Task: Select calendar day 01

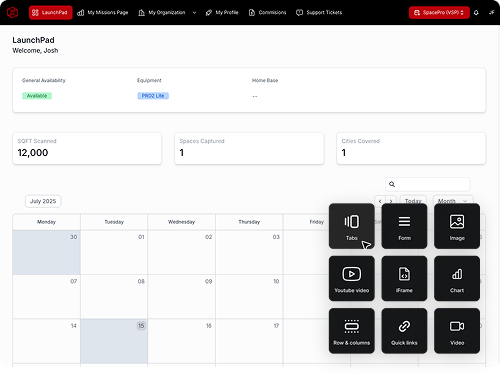Action: click(x=114, y=252)
